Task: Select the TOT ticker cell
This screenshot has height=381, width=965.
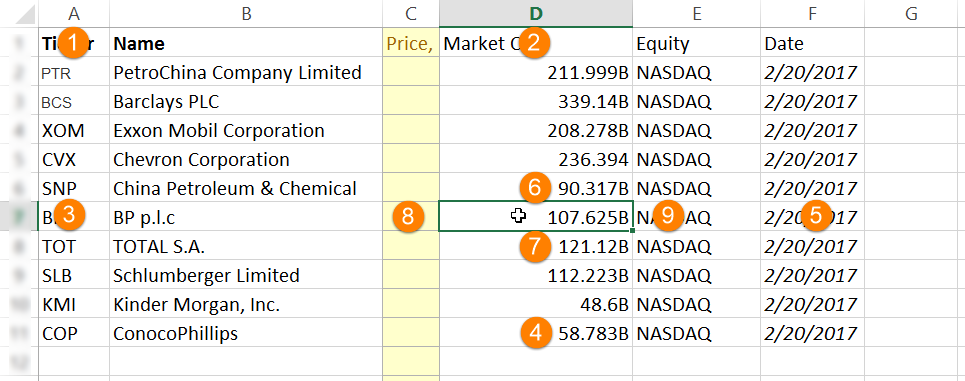Action: [74, 246]
